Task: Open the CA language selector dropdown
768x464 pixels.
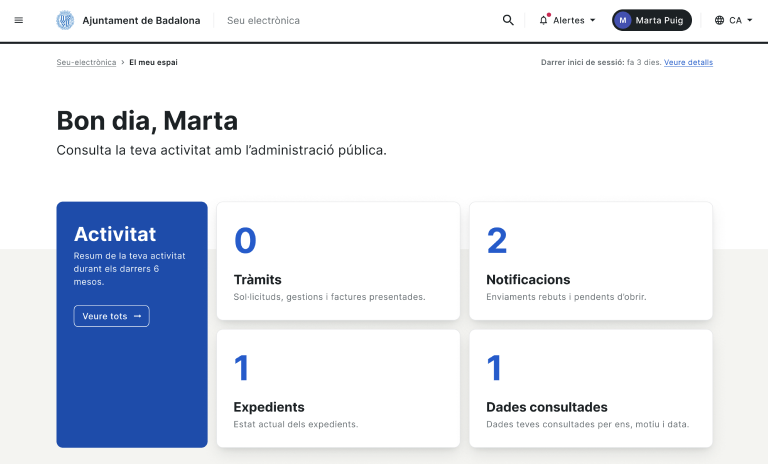Action: tap(749, 20)
